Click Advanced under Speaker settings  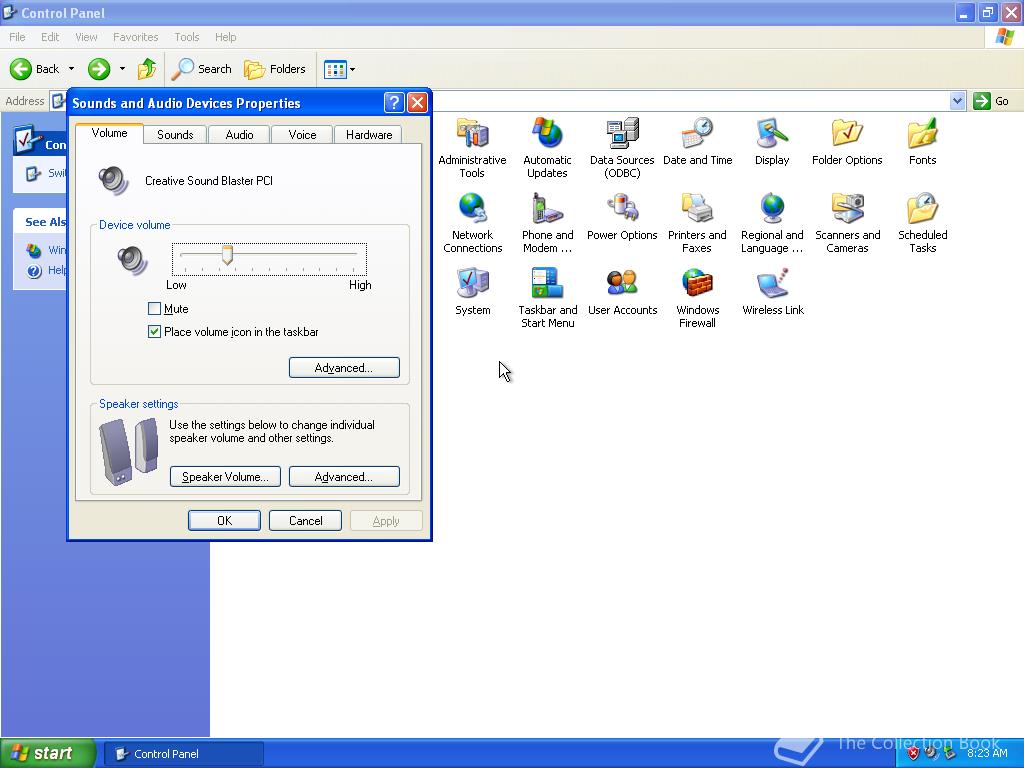(344, 477)
